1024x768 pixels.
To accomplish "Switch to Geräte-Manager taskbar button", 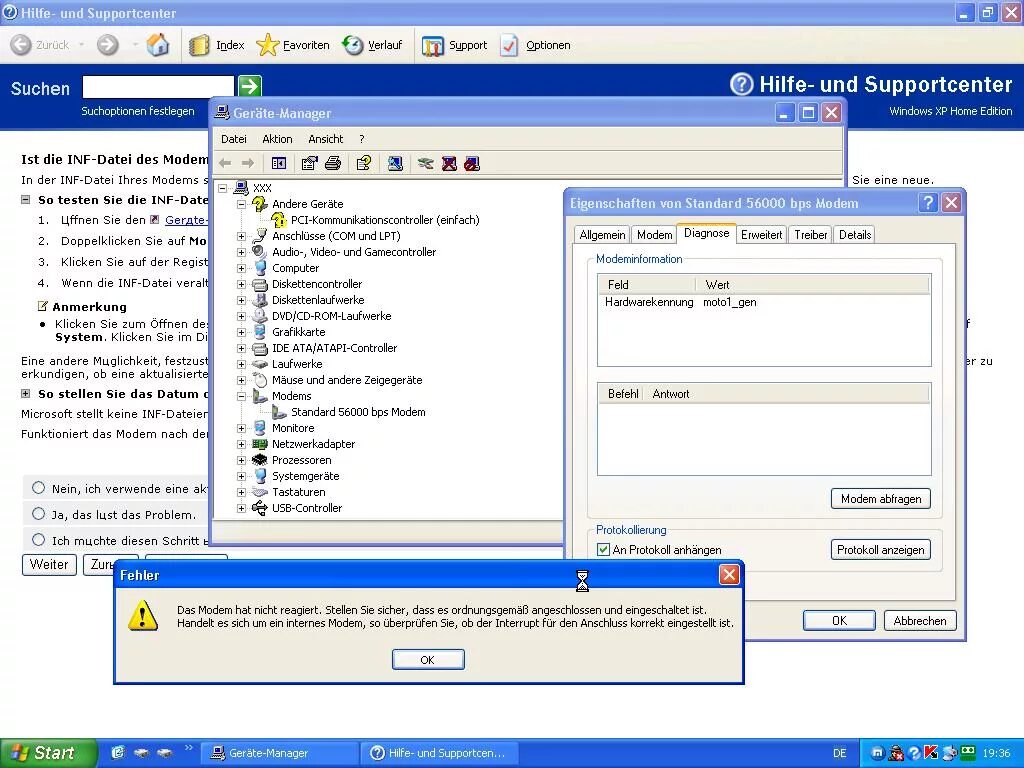I will (279, 753).
